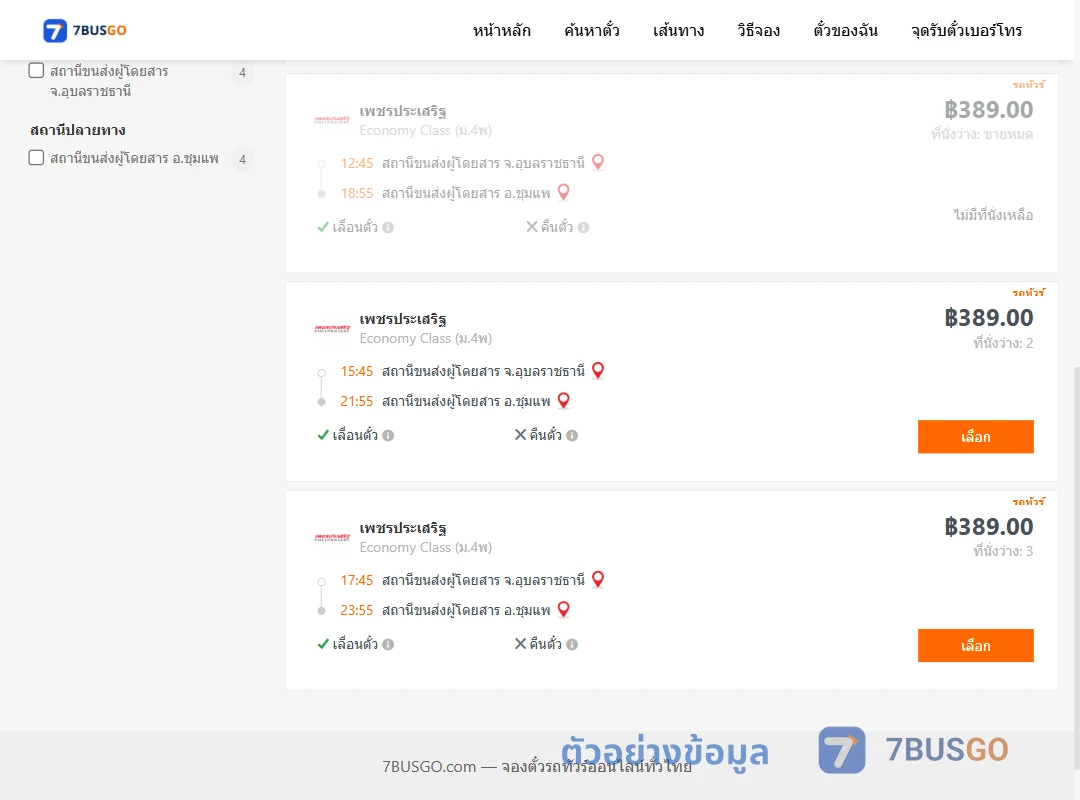
Task: Open the เส้นทาง menu item
Action: [678, 30]
